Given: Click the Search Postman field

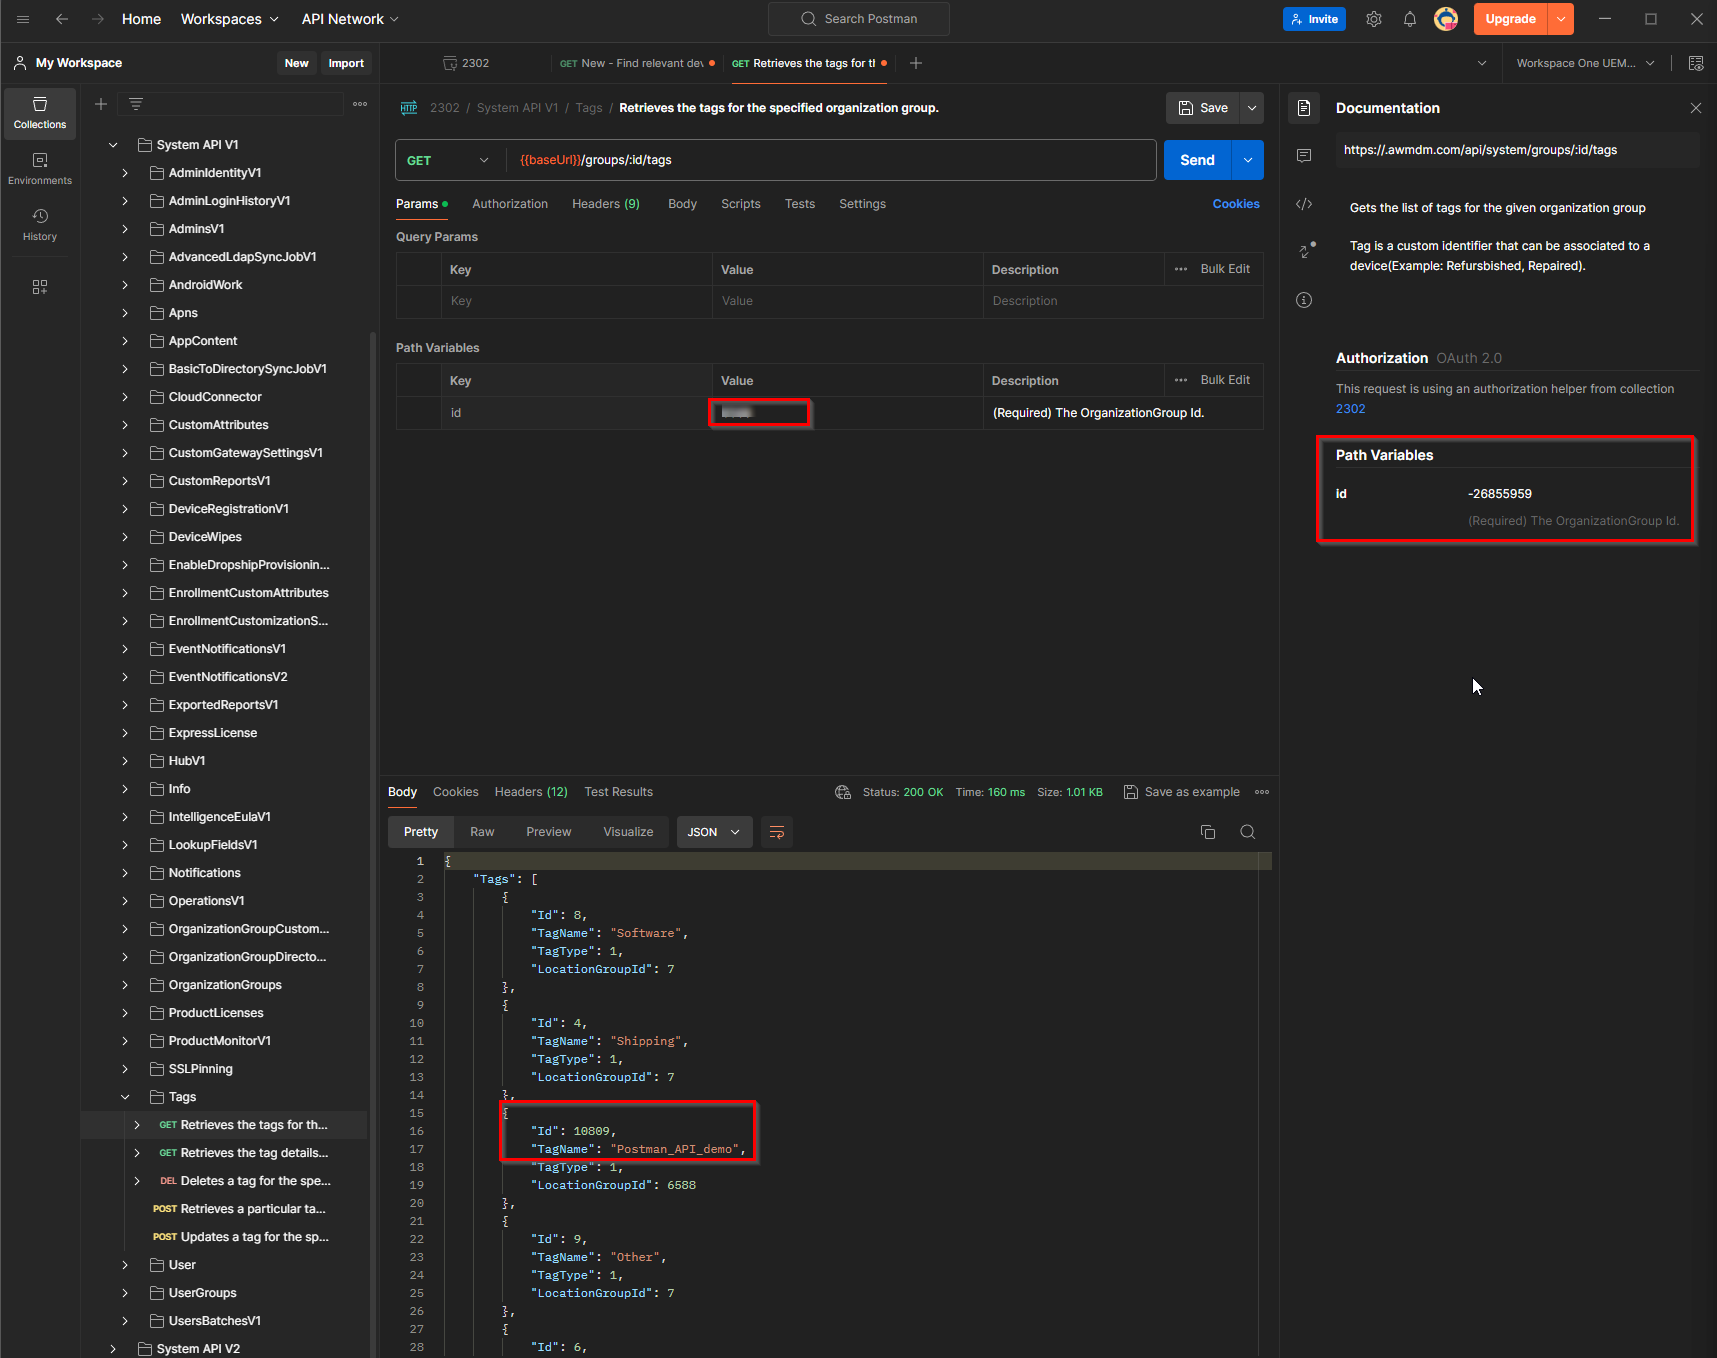Looking at the screenshot, I should pyautogui.click(x=858, y=18).
